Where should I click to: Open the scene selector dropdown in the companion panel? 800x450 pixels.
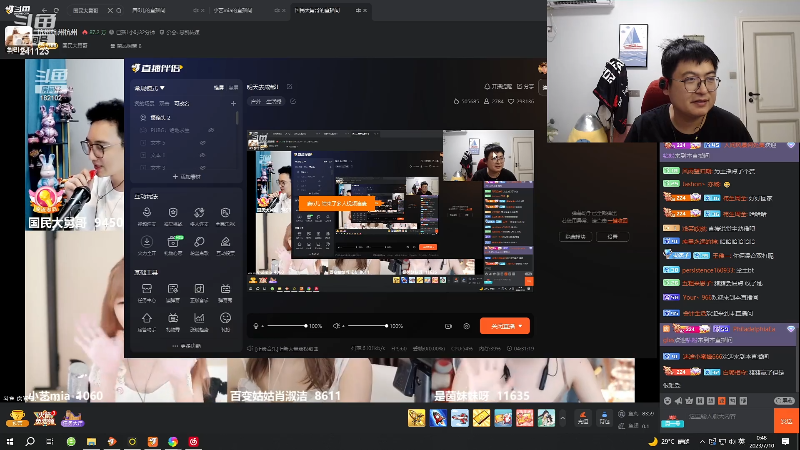click(x=149, y=88)
